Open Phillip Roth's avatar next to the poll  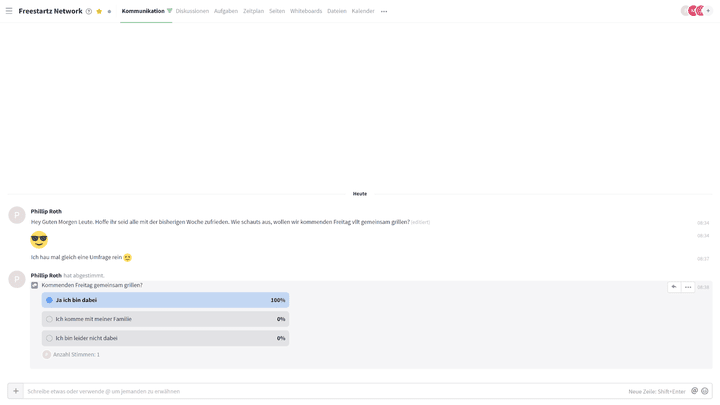[17, 279]
